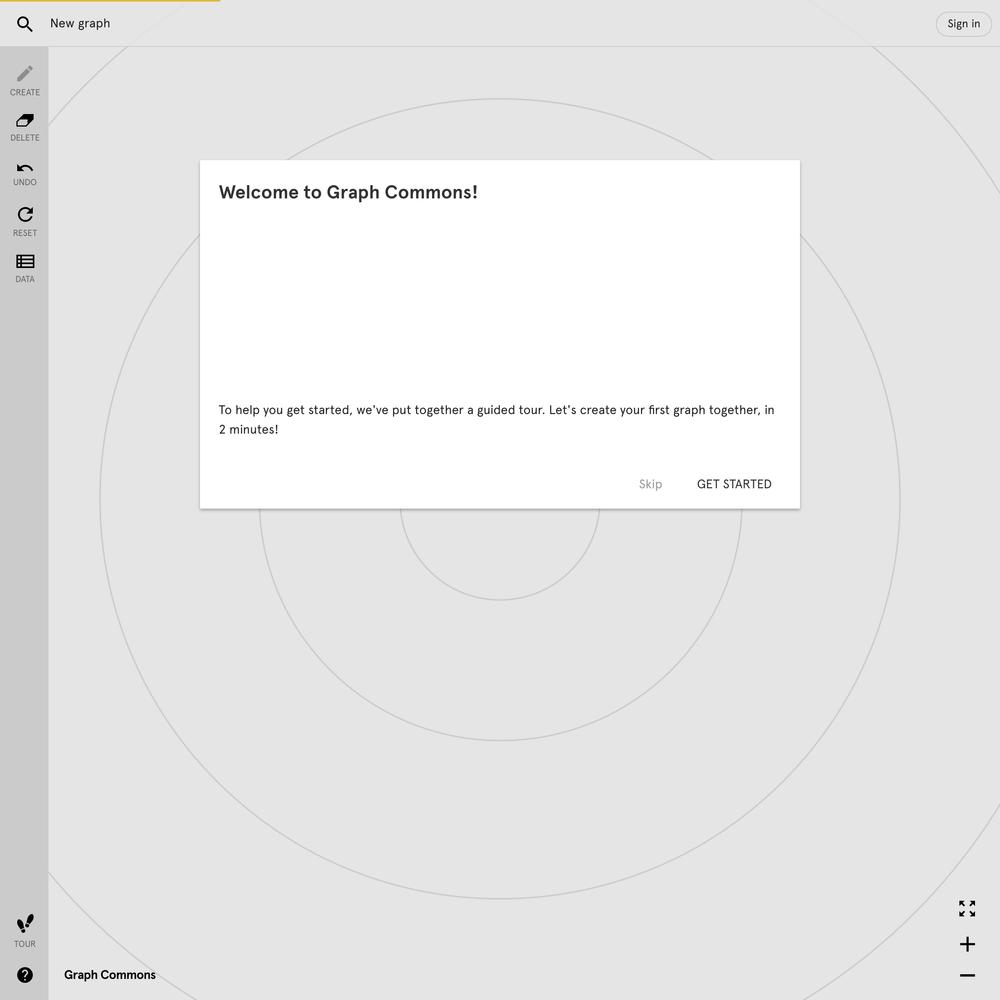
Task: Click the Welcome to Graph Commons! heading
Action: [348, 192]
